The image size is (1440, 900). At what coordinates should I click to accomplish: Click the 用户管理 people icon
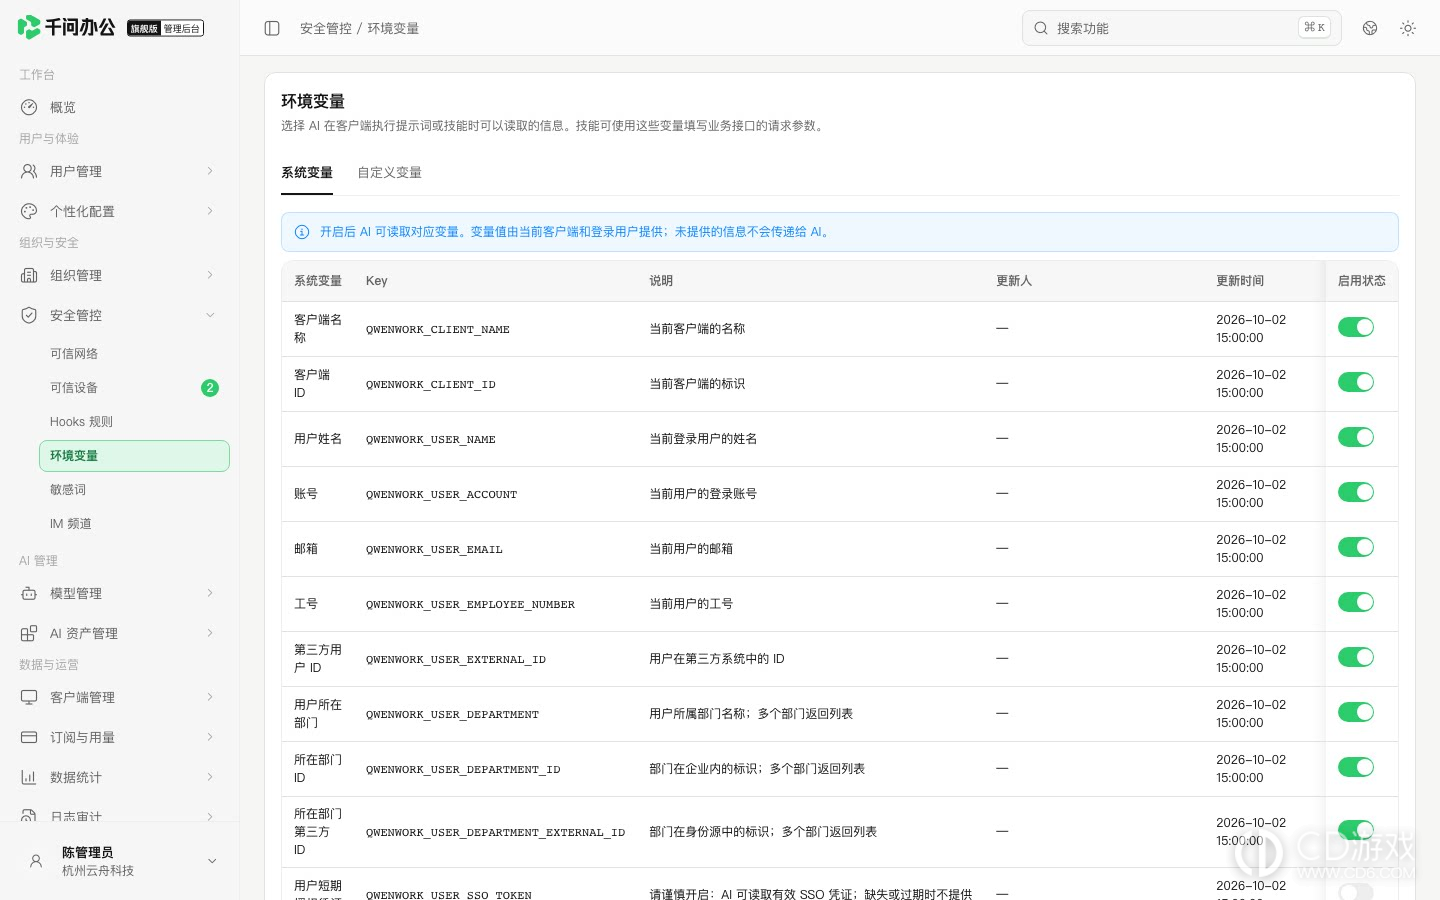[29, 171]
